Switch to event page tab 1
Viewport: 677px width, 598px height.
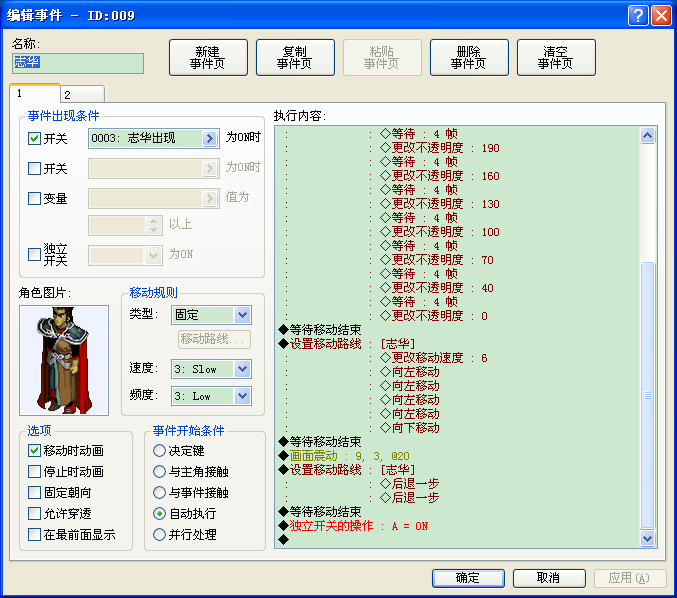(35, 93)
